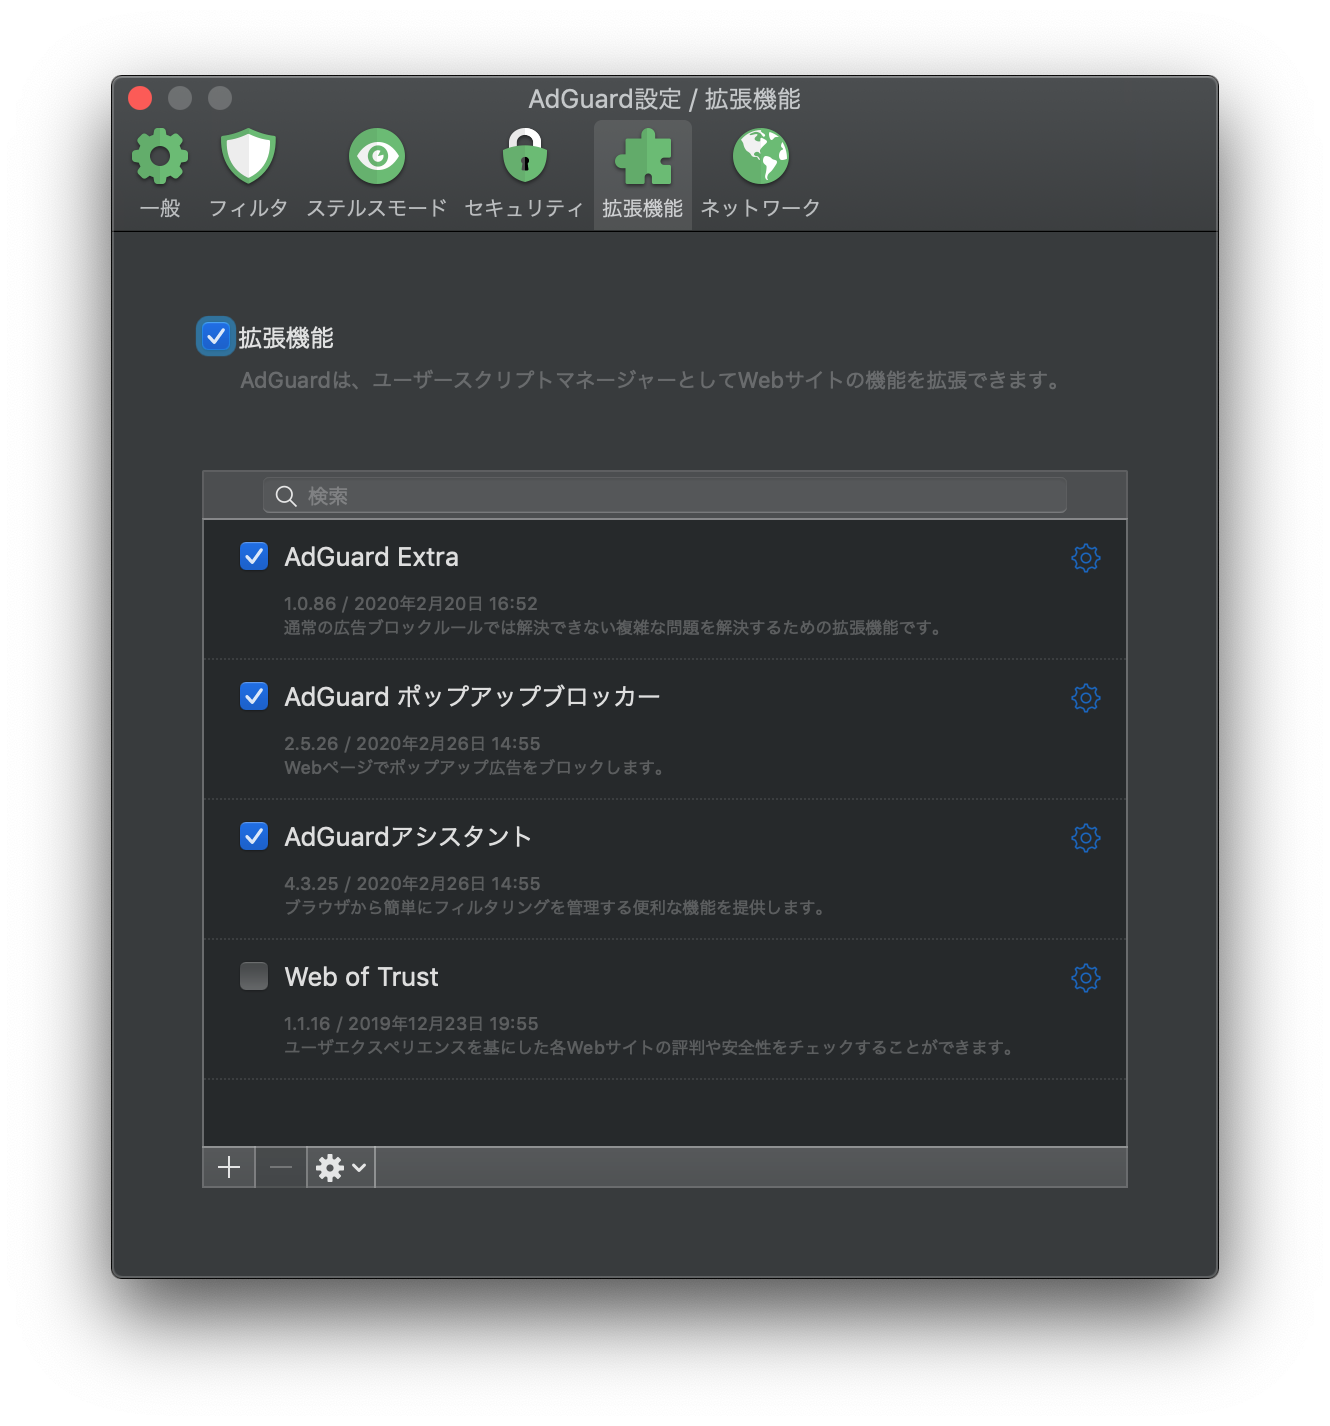The height and width of the screenshot is (1426, 1330).
Task: Uncheck the AdGuardアシスタント extension
Action: [x=254, y=836]
